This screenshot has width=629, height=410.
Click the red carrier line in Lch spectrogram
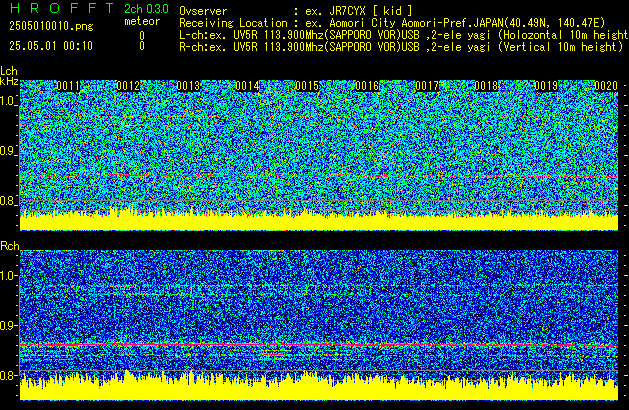tap(319, 176)
